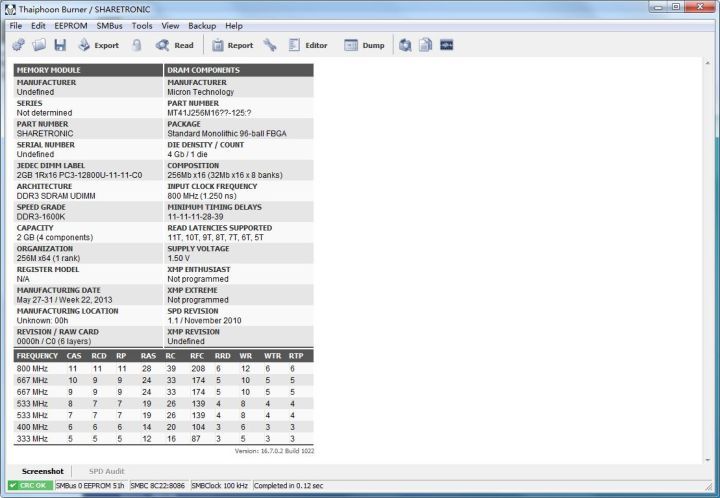
Task: Click '333 MHz' in the frequency table
Action: pyautogui.click(x=32, y=439)
